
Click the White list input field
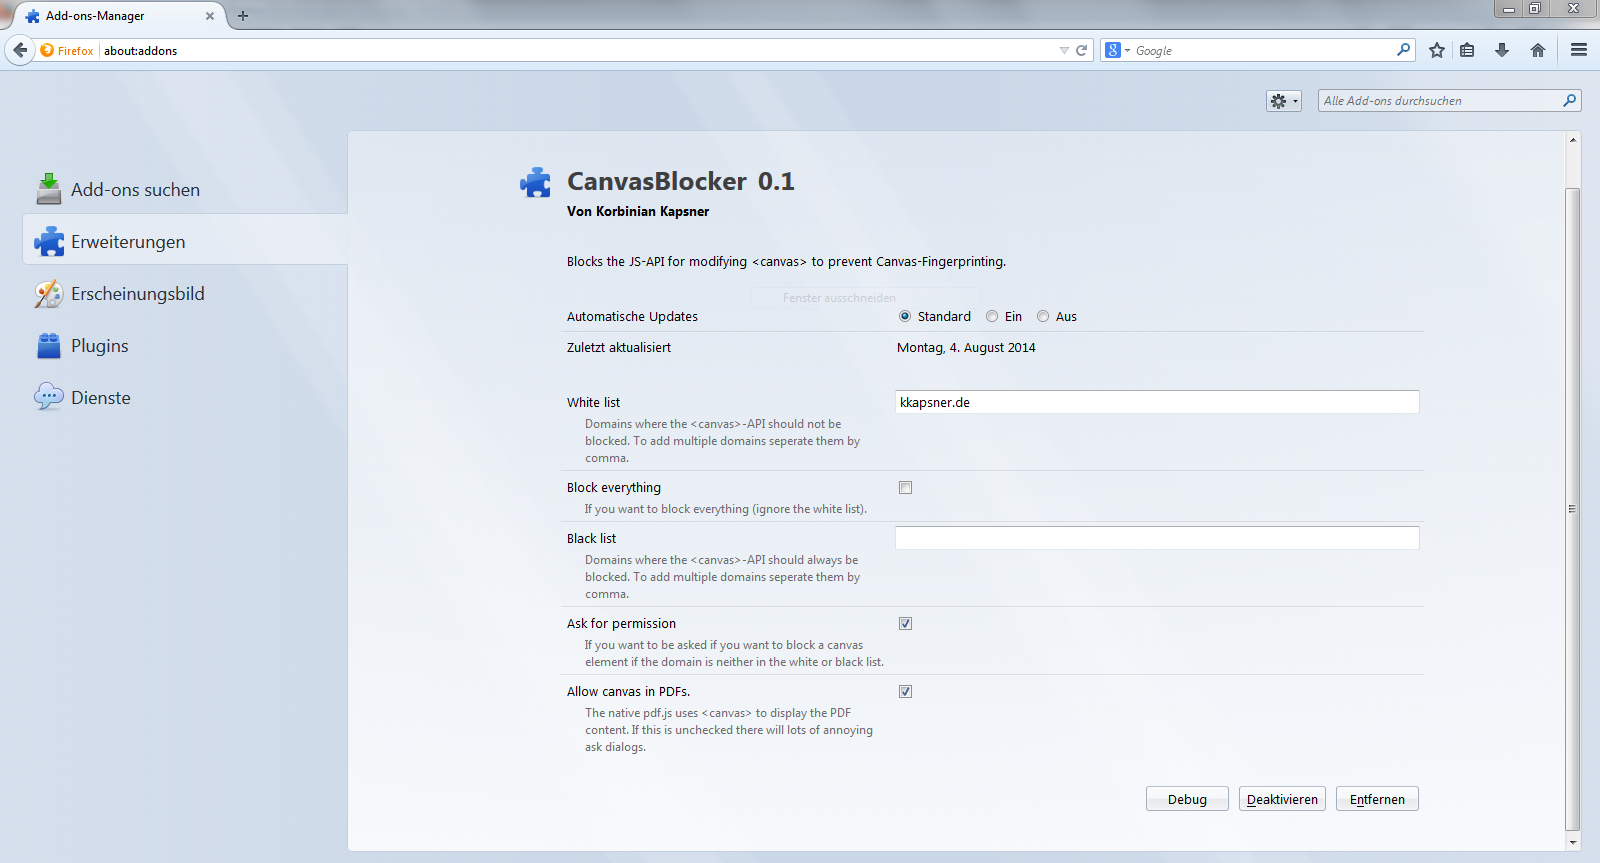coord(1157,402)
